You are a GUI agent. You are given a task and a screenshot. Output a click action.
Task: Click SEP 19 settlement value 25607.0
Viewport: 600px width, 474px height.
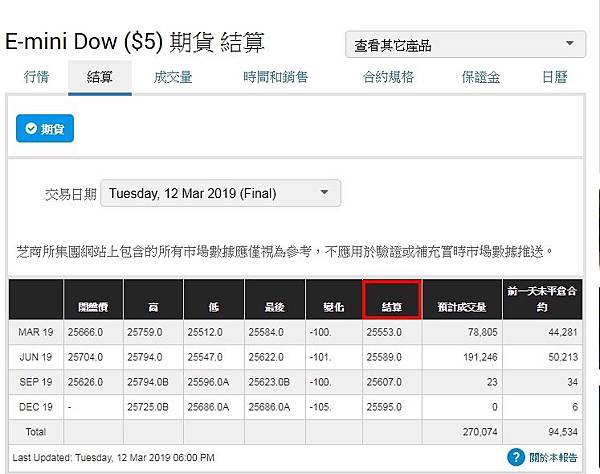(x=384, y=382)
